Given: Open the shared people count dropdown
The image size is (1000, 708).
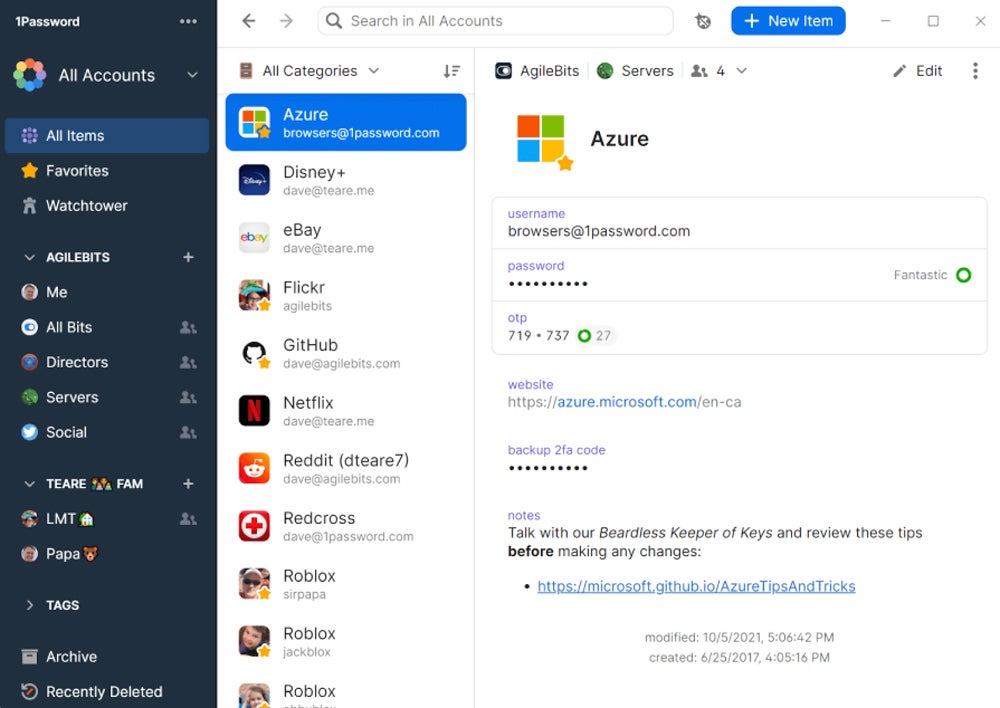Looking at the screenshot, I should pyautogui.click(x=720, y=71).
